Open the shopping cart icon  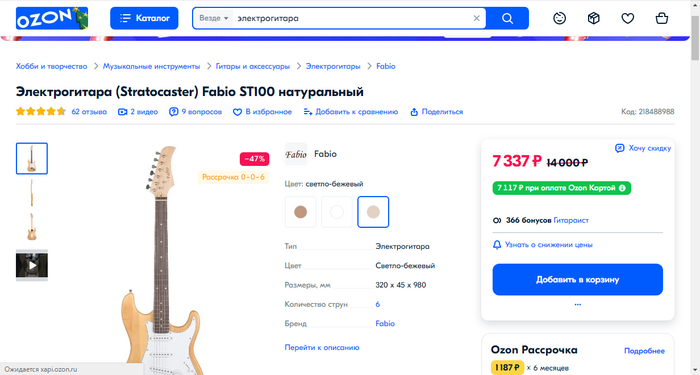click(x=662, y=18)
